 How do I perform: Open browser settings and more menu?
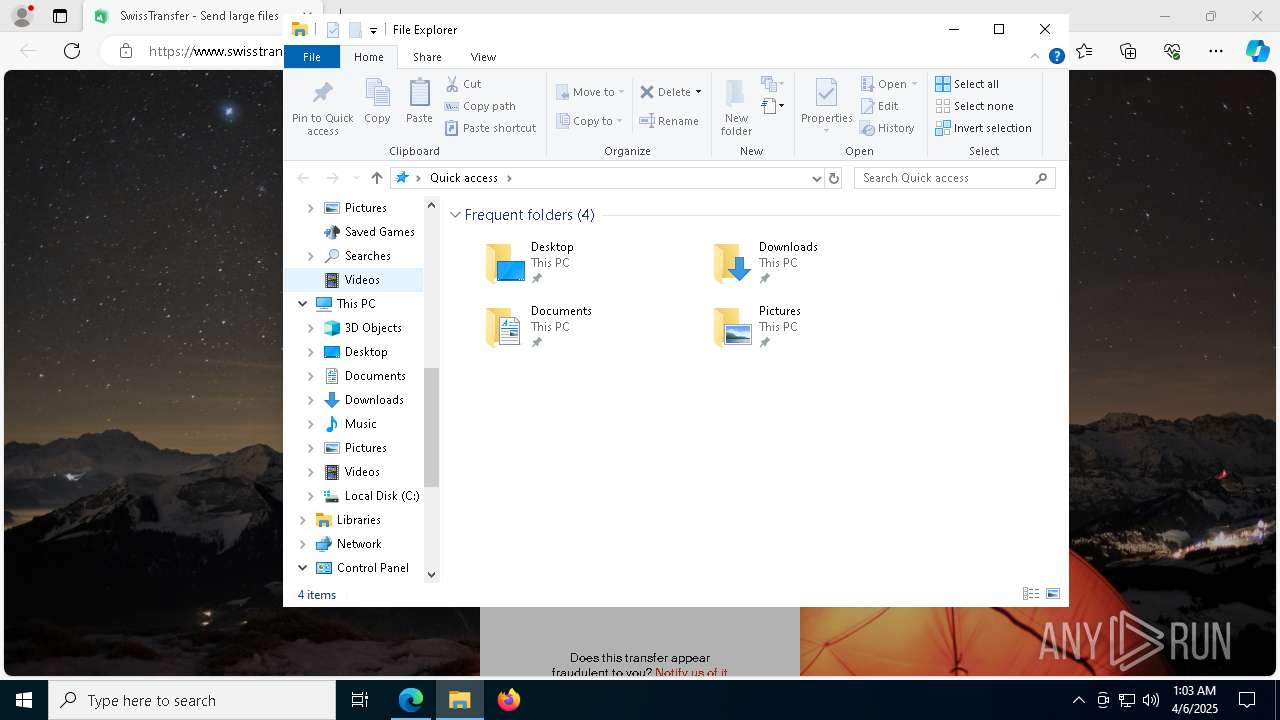[x=1216, y=51]
